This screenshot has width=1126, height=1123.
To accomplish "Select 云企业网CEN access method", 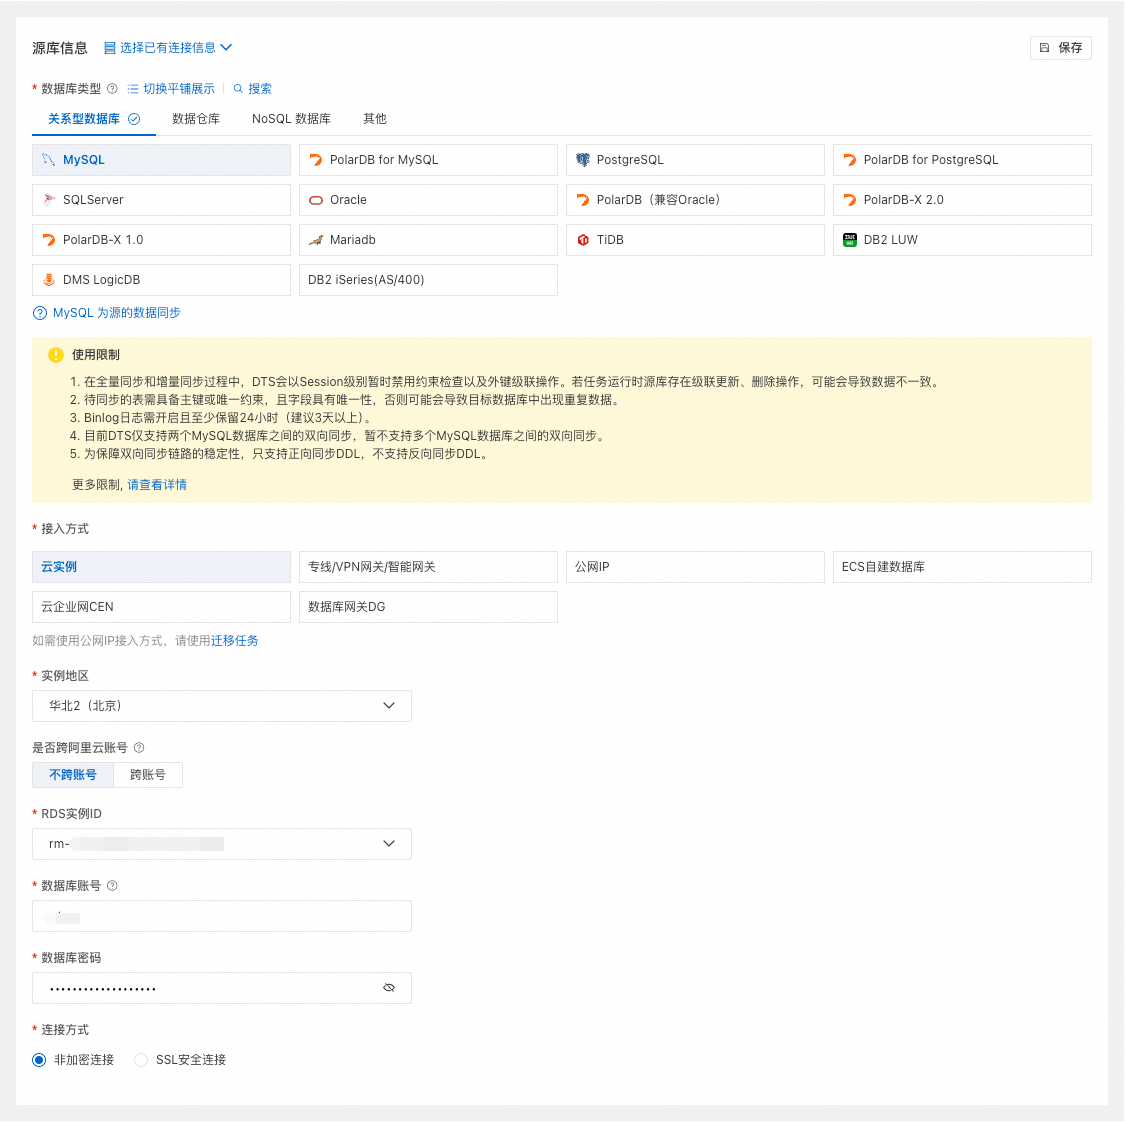I will [x=161, y=607].
